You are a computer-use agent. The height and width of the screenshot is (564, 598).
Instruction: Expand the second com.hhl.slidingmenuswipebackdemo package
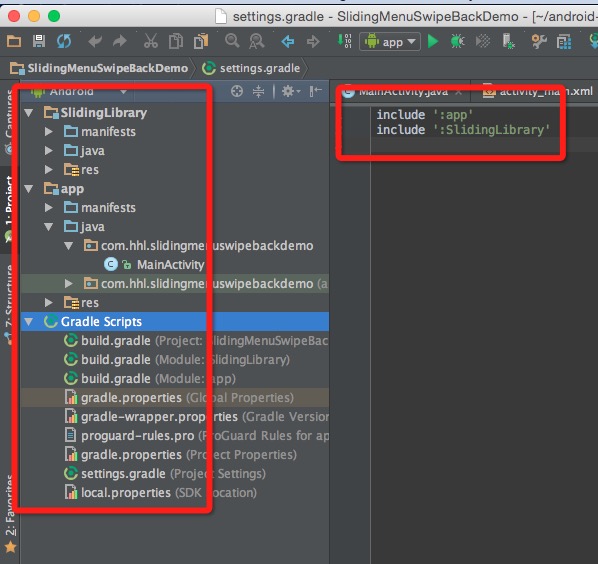69,283
